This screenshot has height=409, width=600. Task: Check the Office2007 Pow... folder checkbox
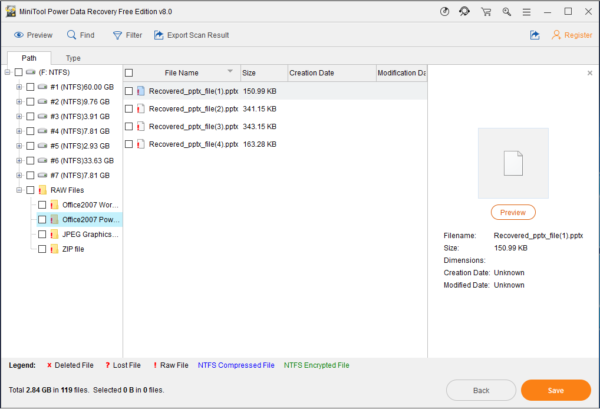coord(42,220)
